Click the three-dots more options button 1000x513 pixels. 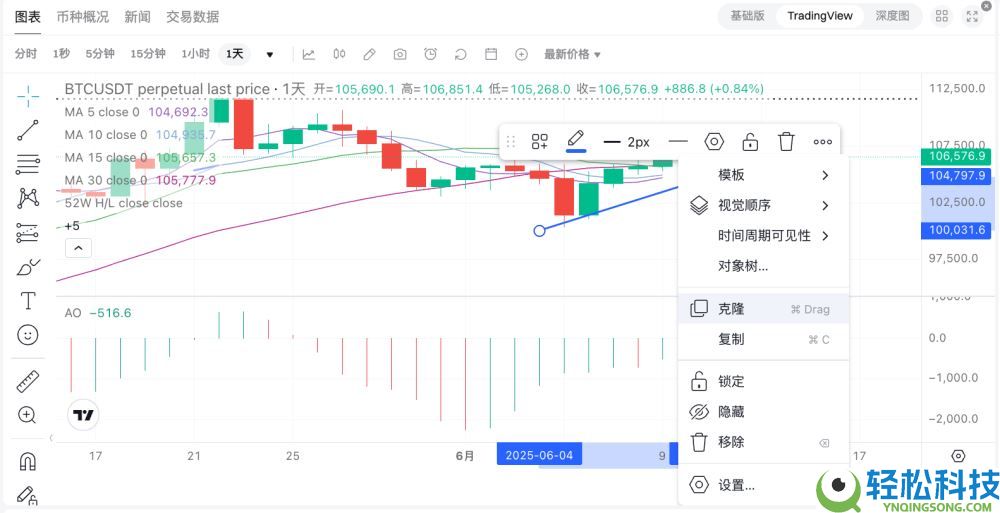[823, 142]
